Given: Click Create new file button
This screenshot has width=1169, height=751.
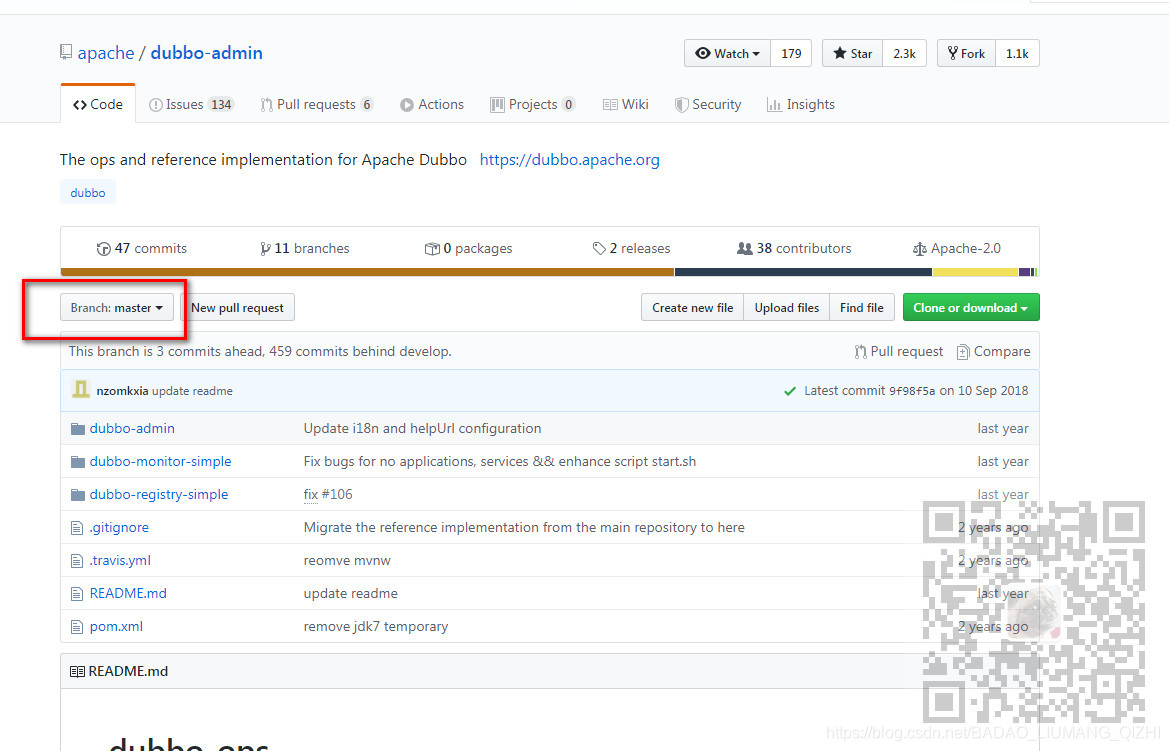Looking at the screenshot, I should (692, 307).
